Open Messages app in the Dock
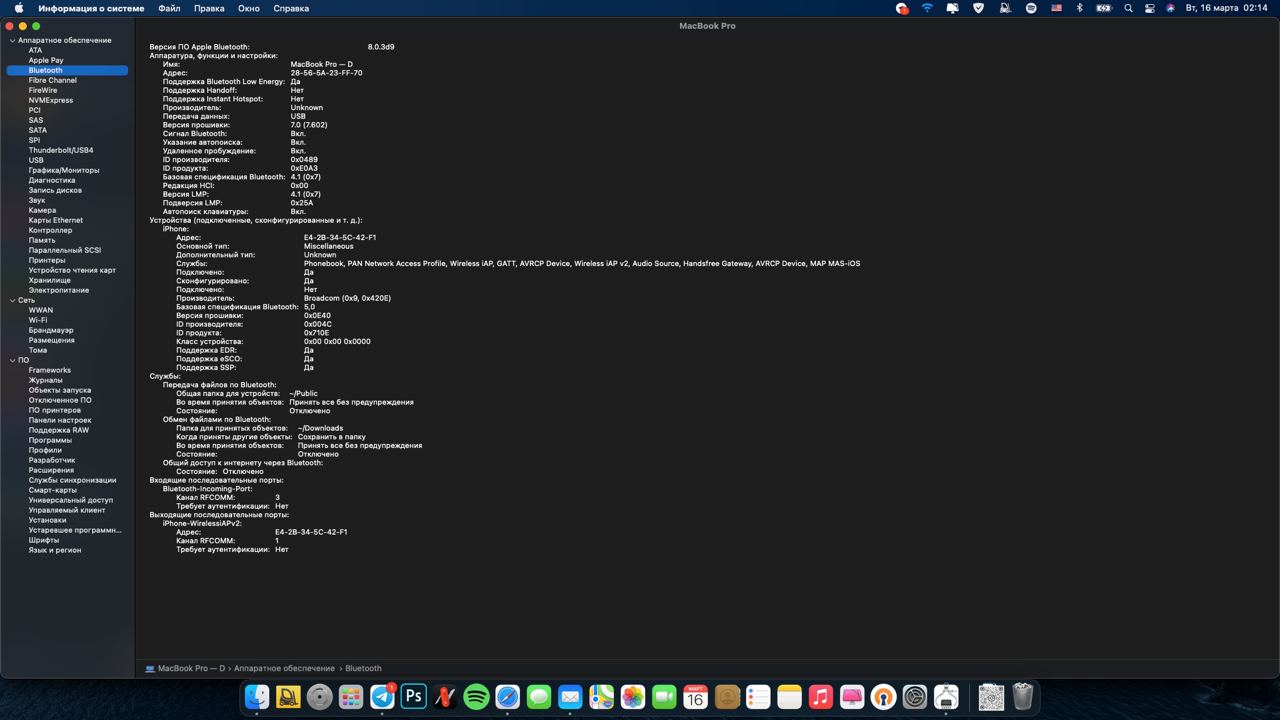Image resolution: width=1280 pixels, height=720 pixels. click(538, 697)
